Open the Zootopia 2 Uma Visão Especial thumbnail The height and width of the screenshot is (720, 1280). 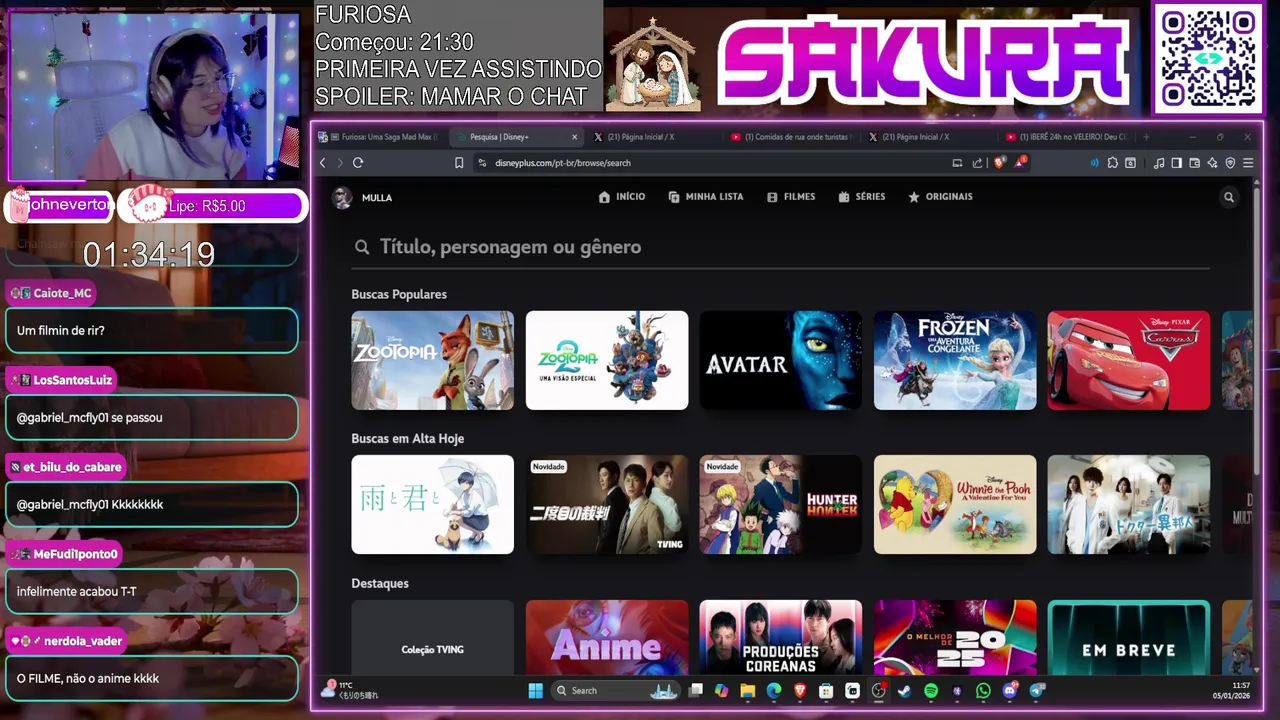point(607,360)
